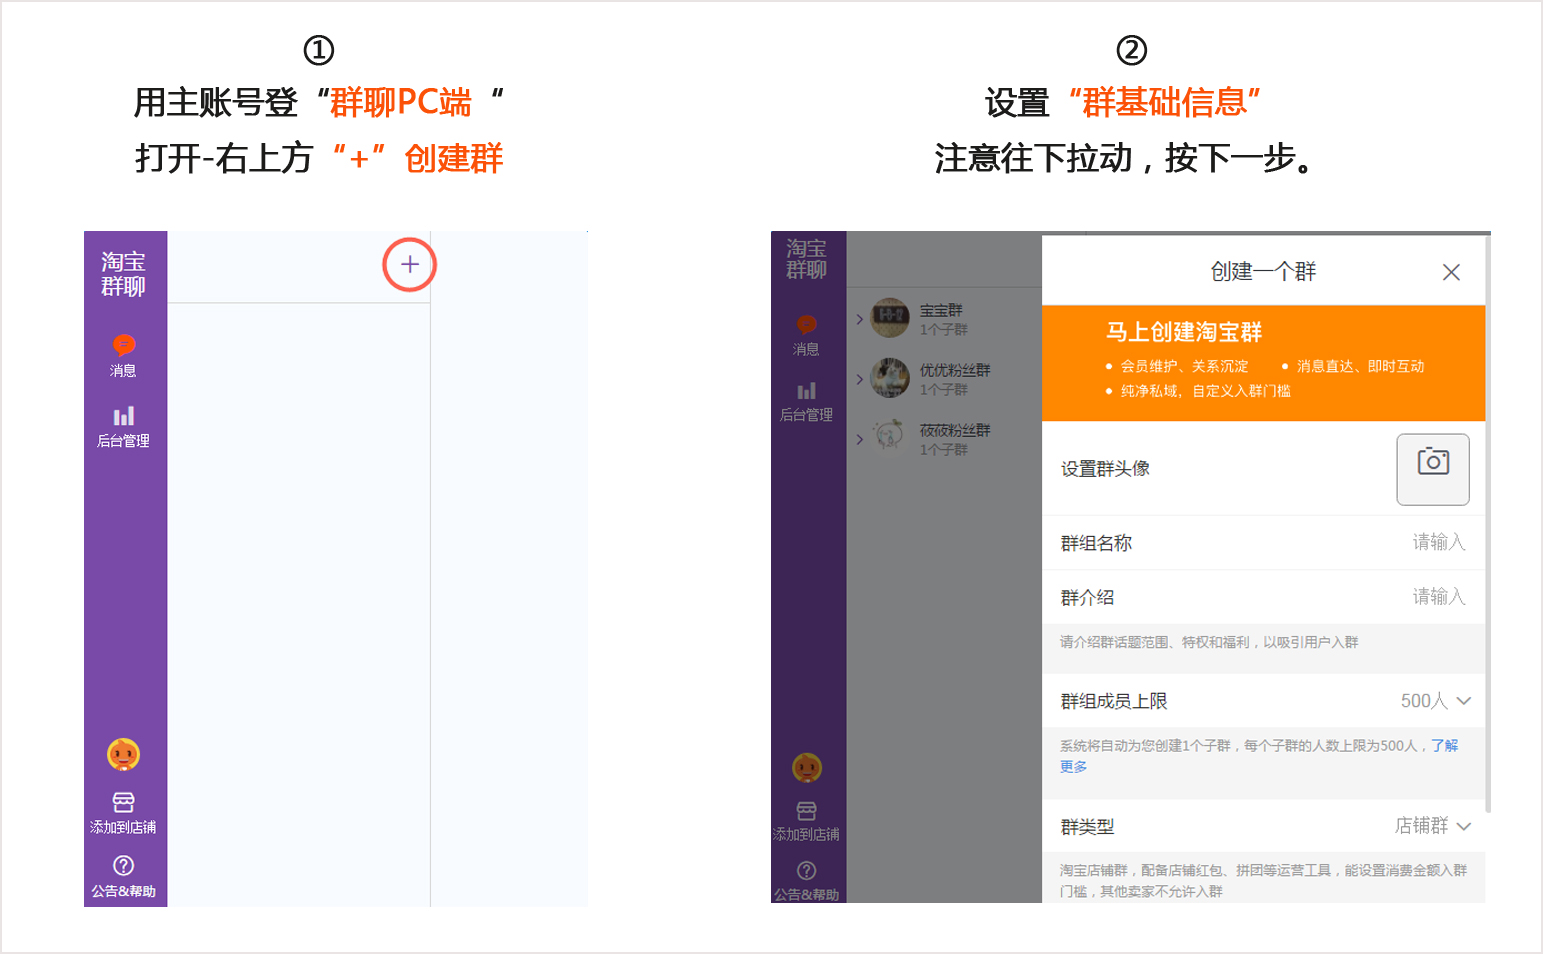Click the 纯净私域，自定义入群门槛 banner bullet
The width and height of the screenshot is (1543, 954).
tap(1205, 391)
